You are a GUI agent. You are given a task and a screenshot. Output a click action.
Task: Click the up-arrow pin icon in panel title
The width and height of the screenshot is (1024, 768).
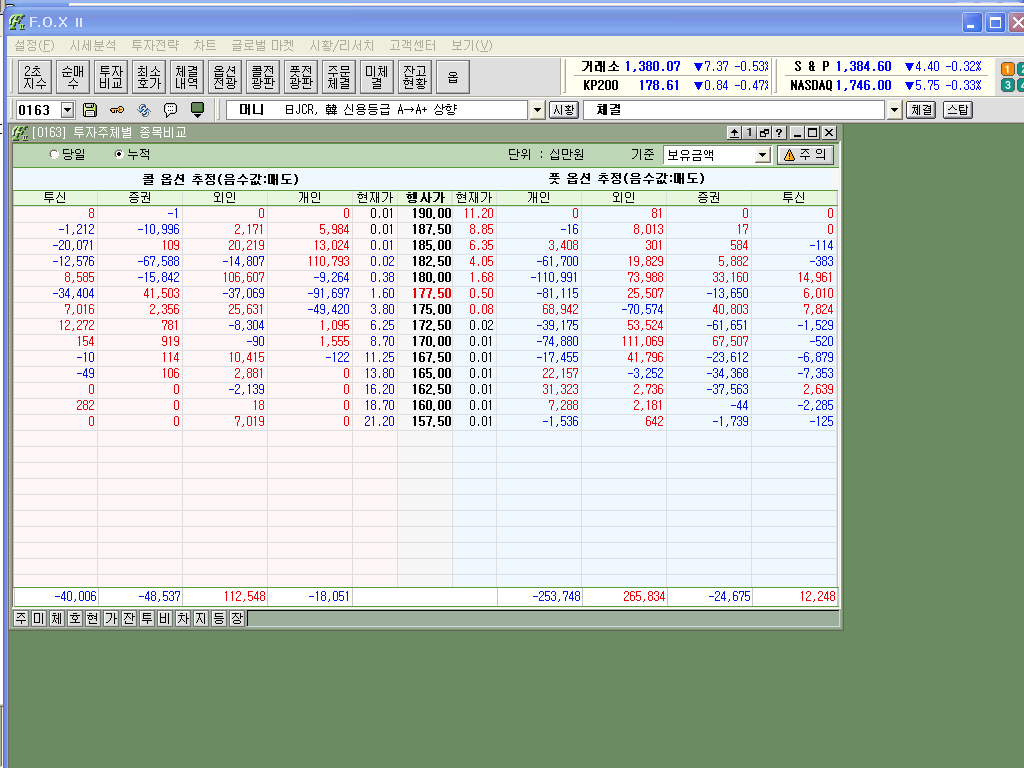click(x=733, y=132)
